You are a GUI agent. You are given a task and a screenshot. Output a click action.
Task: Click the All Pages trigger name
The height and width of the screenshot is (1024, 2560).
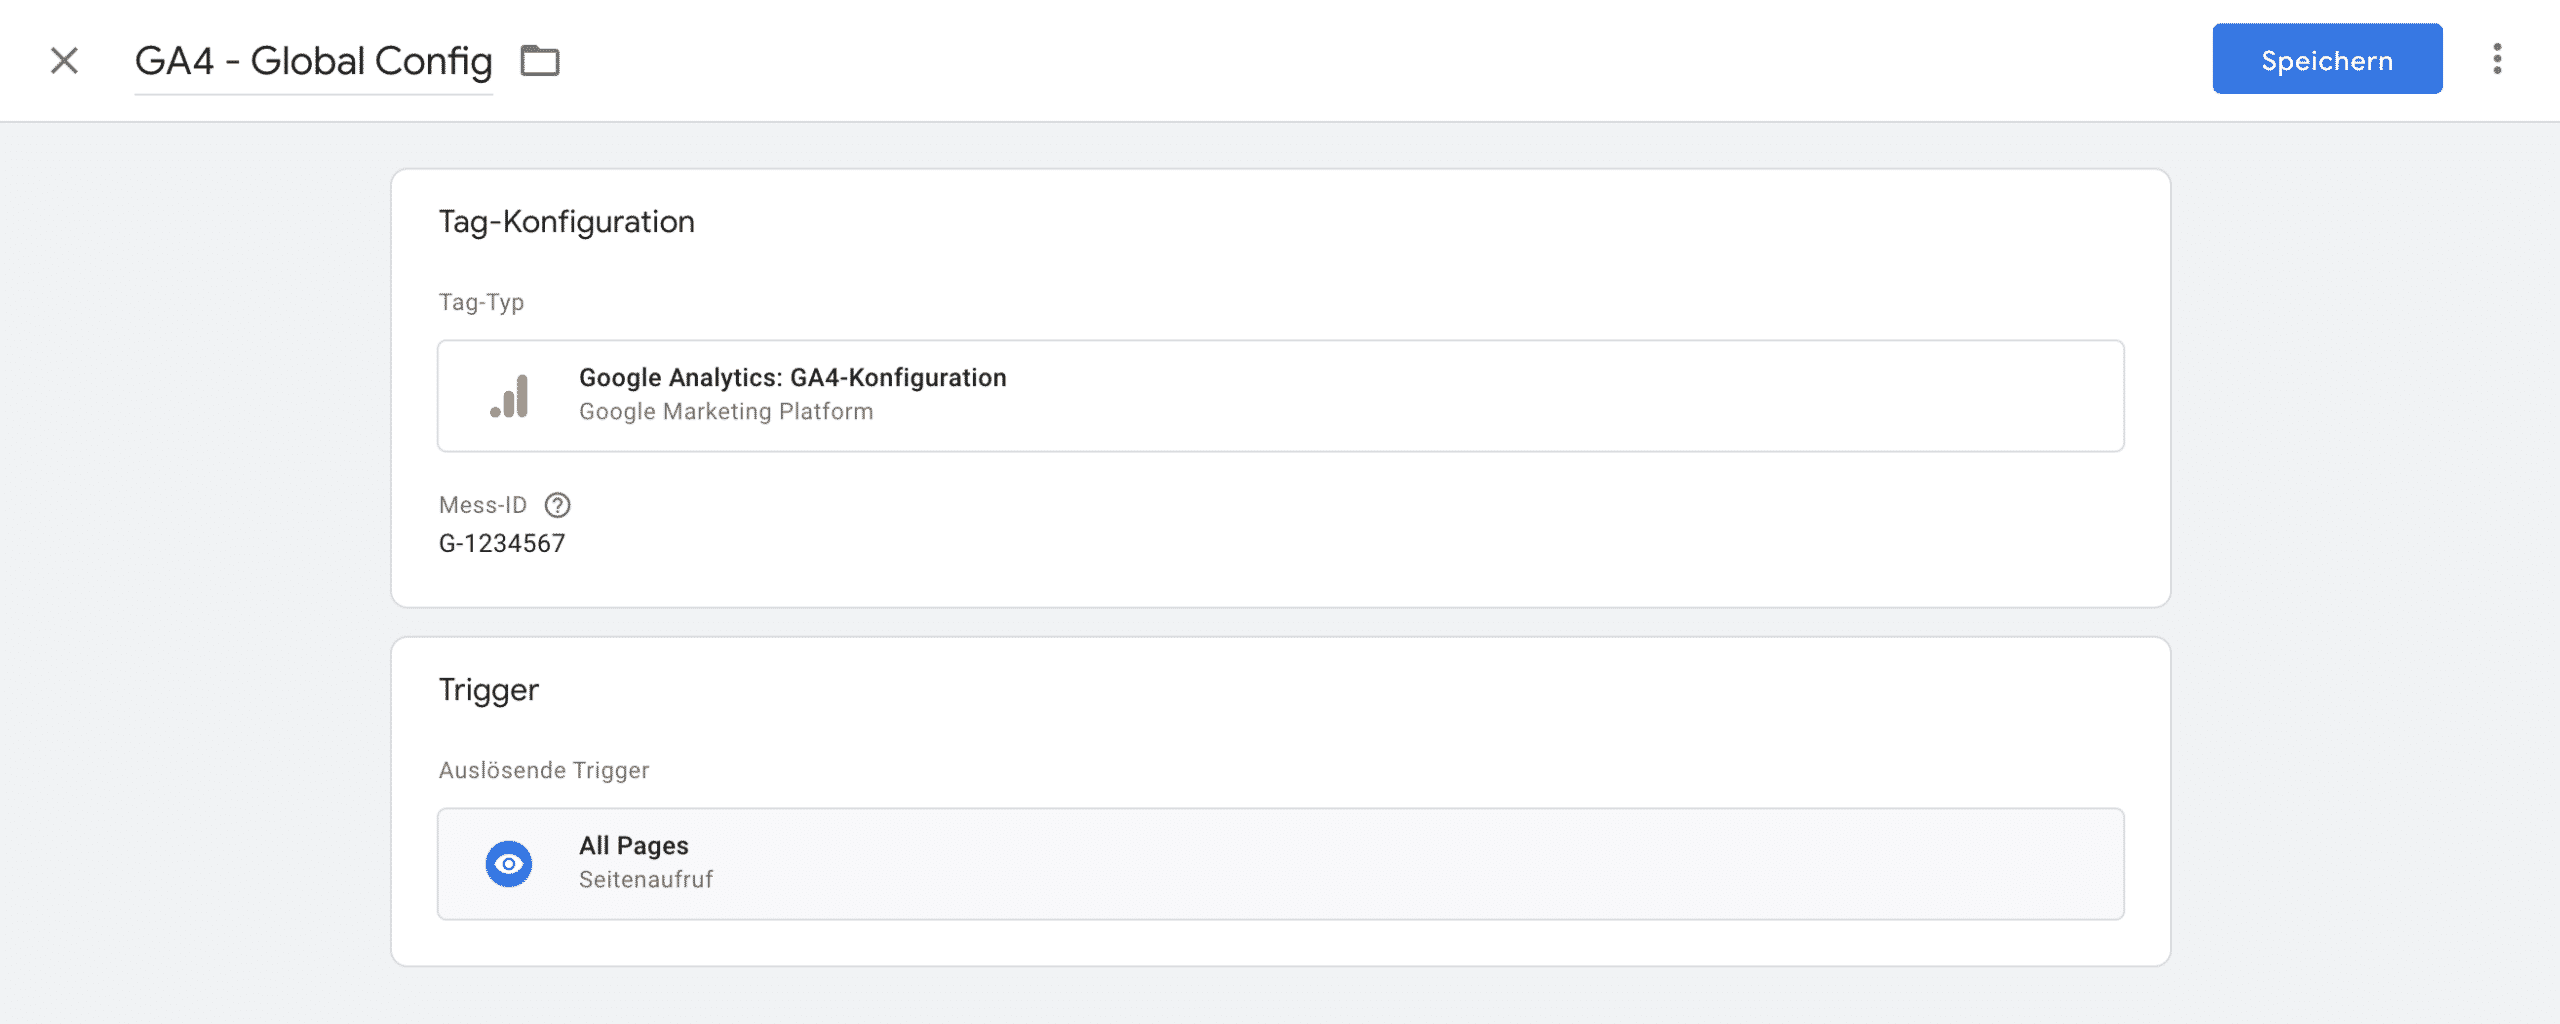pos(634,846)
